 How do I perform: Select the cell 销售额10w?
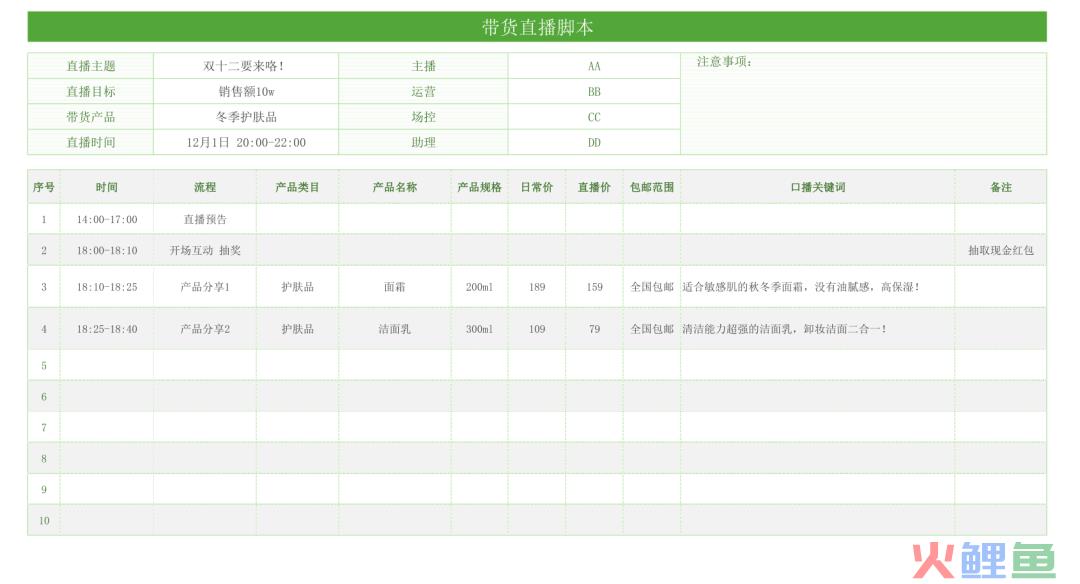coord(246,92)
